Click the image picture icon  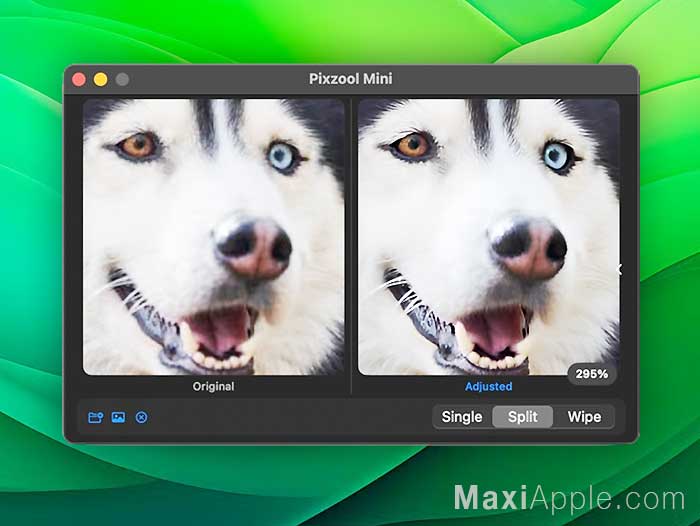(118, 417)
